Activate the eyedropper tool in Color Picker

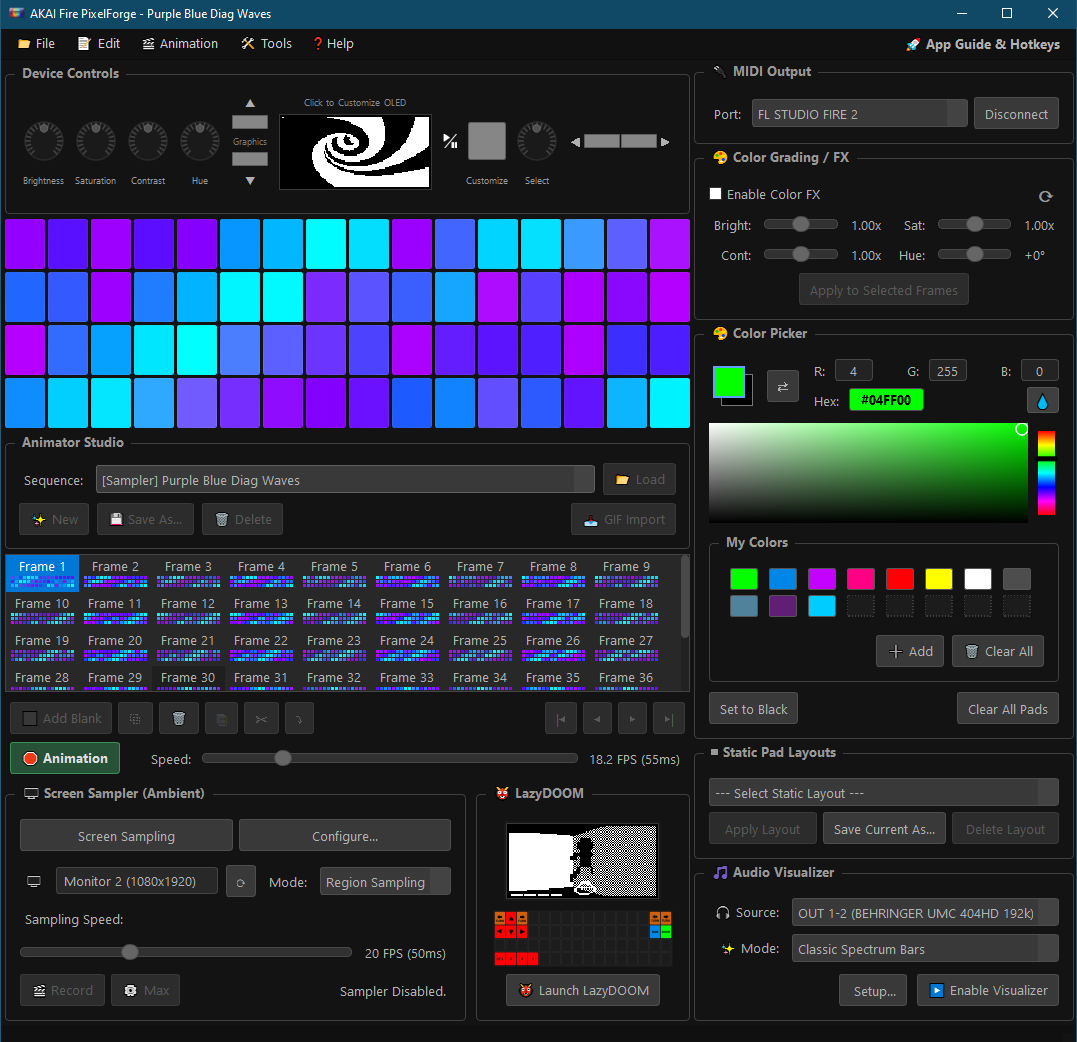click(x=1042, y=400)
